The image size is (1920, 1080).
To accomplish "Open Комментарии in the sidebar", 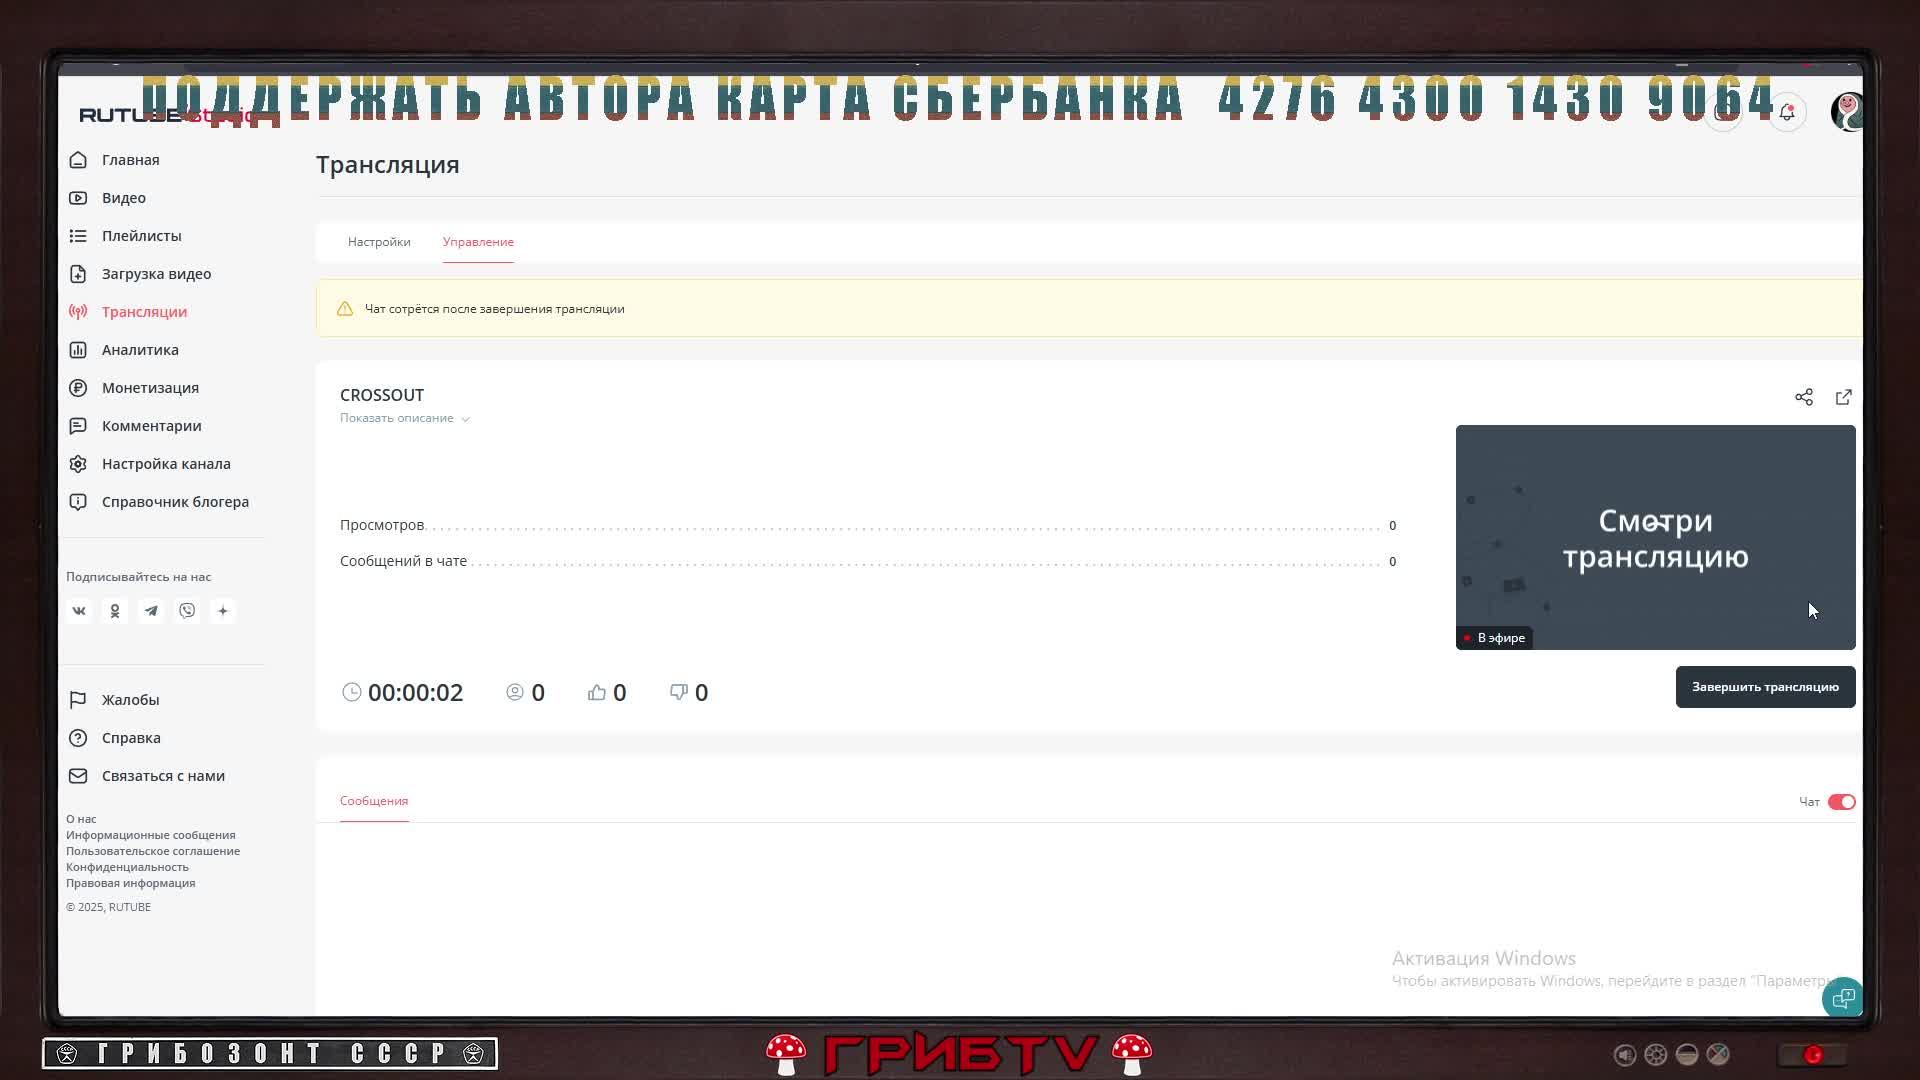I will [x=151, y=426].
